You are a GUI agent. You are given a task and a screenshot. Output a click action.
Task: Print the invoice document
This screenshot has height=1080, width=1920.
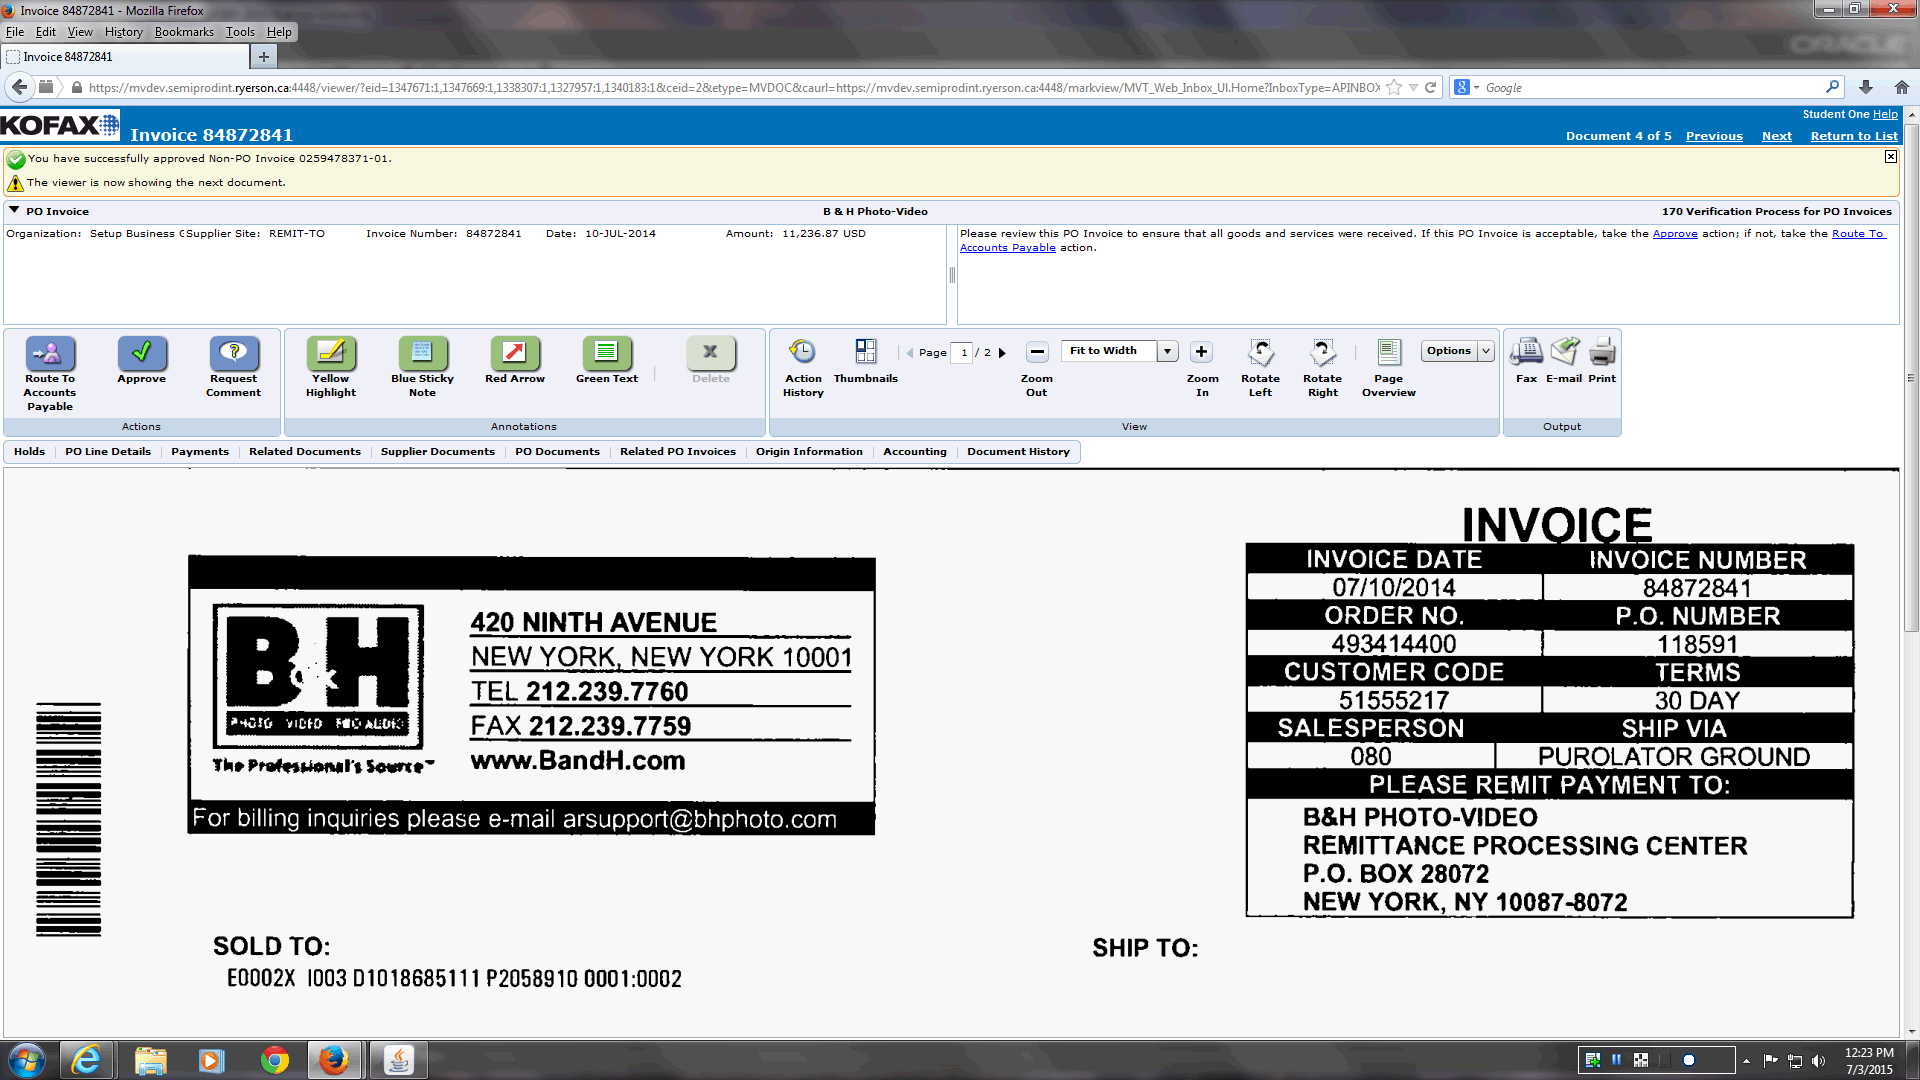[1602, 353]
